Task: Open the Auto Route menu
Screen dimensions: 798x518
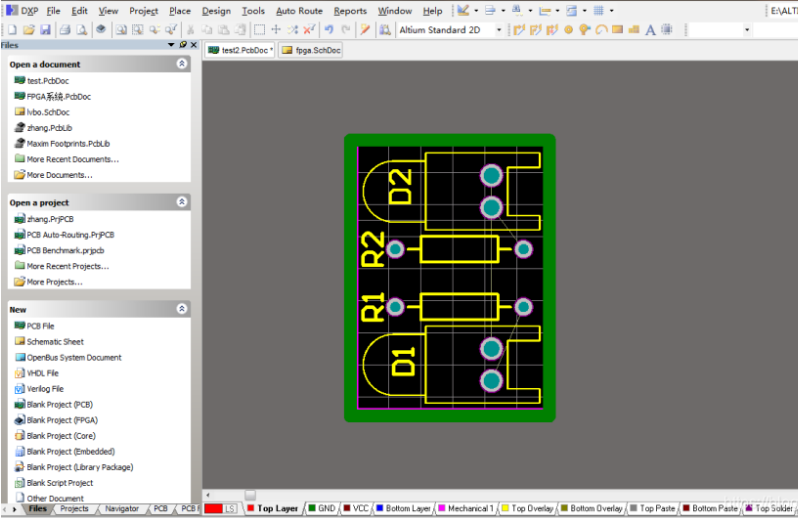Action: click(x=299, y=11)
